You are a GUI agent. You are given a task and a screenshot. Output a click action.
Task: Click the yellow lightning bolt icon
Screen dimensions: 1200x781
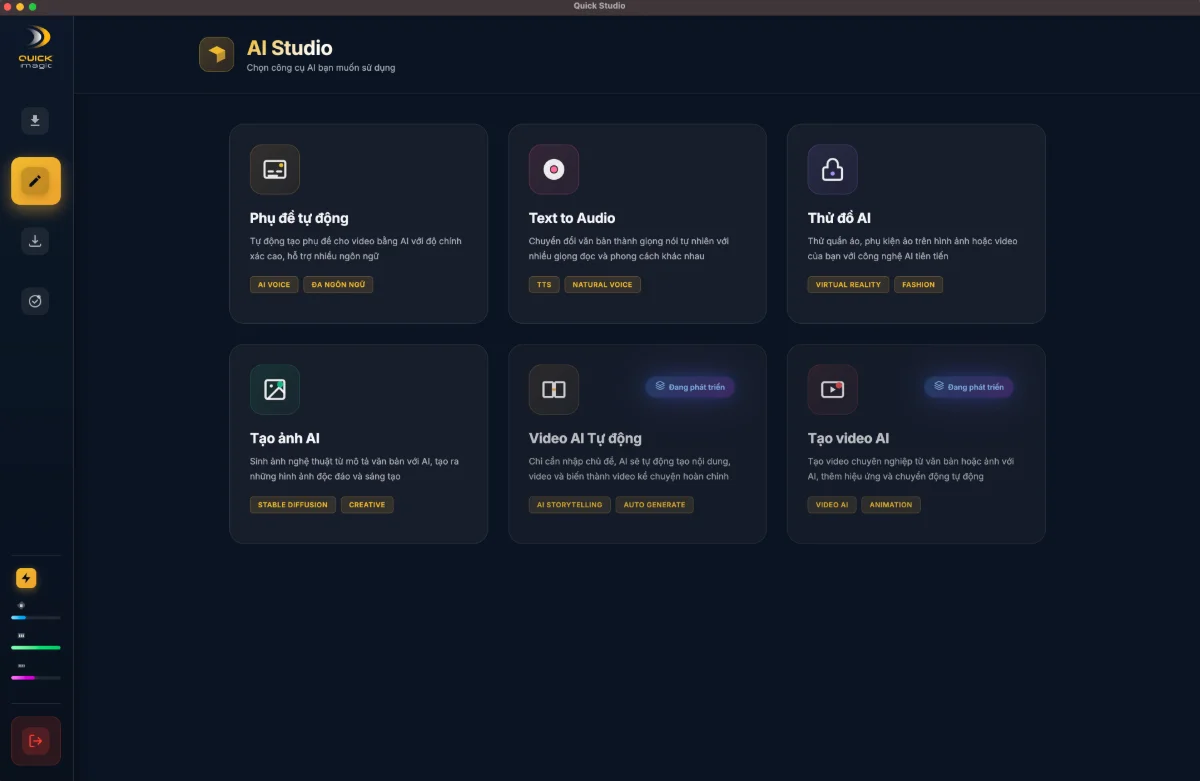tap(26, 578)
